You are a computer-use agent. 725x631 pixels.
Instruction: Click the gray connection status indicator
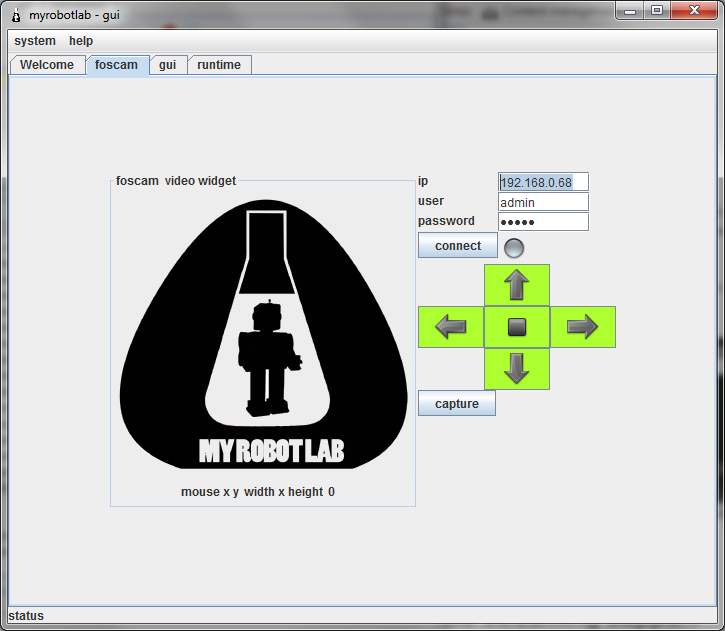(x=514, y=248)
